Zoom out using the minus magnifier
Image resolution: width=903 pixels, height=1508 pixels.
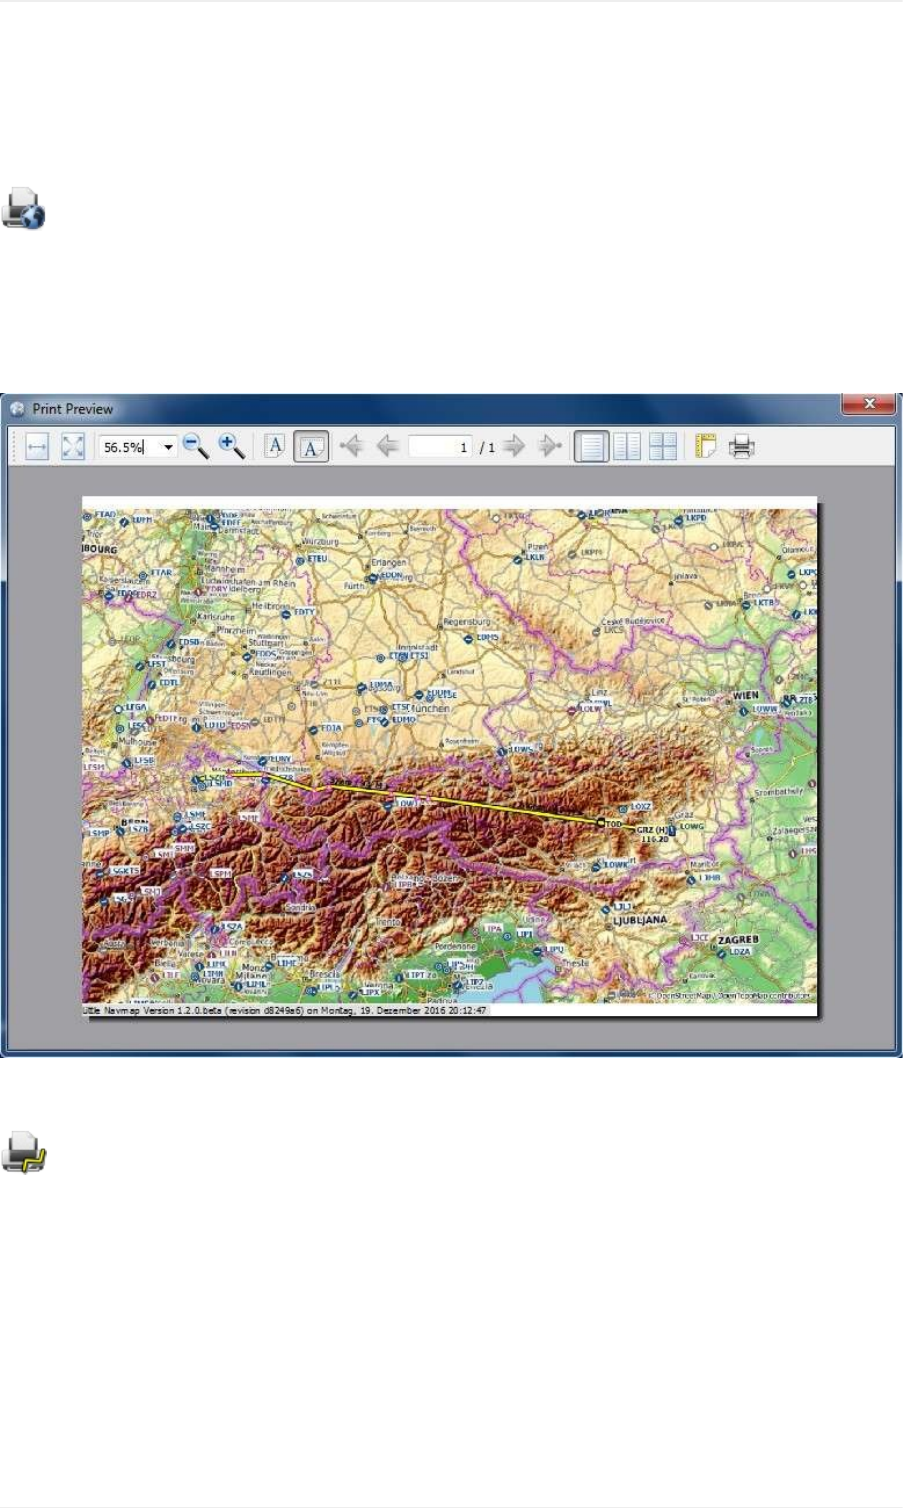point(196,446)
